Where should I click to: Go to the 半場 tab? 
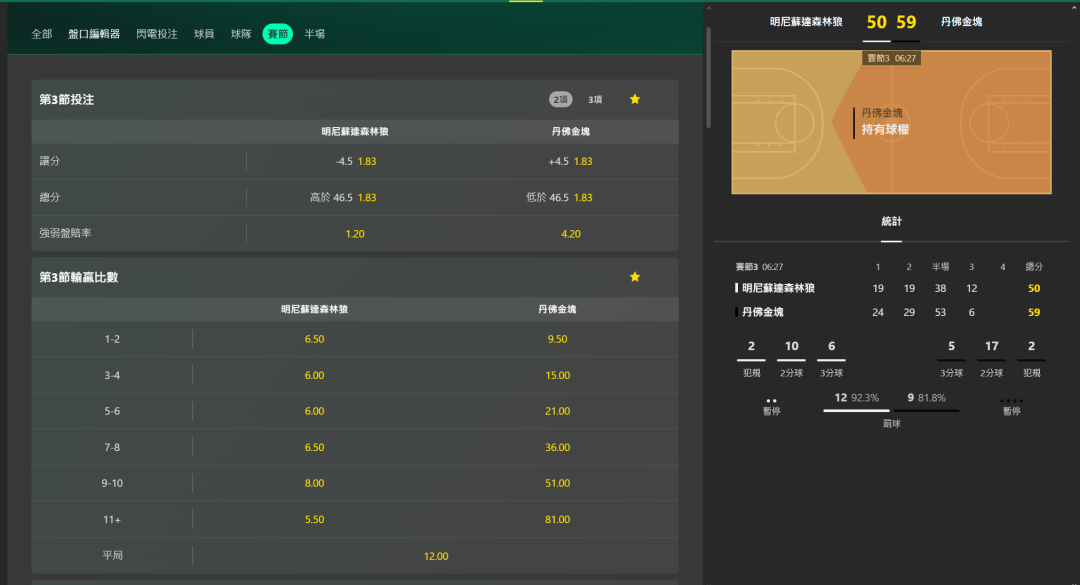[x=314, y=34]
